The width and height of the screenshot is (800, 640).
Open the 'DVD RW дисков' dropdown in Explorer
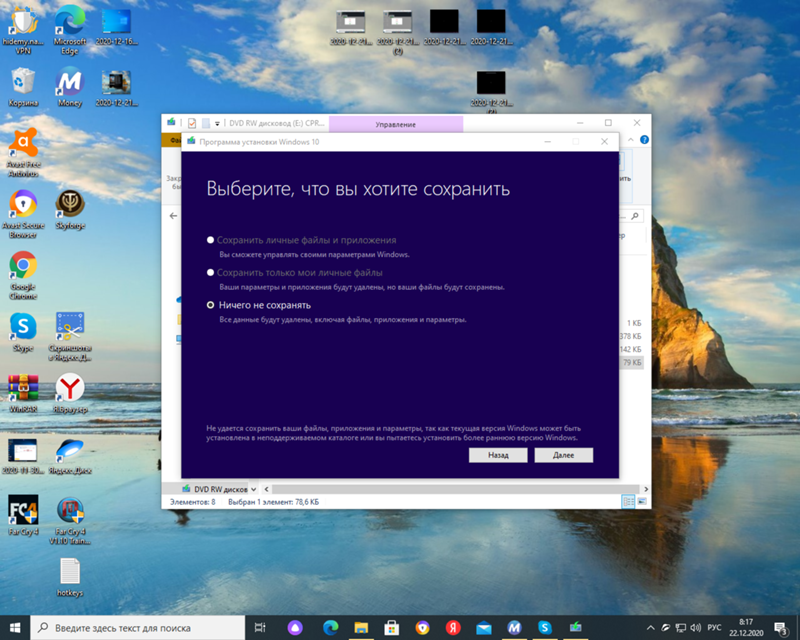click(x=254, y=489)
